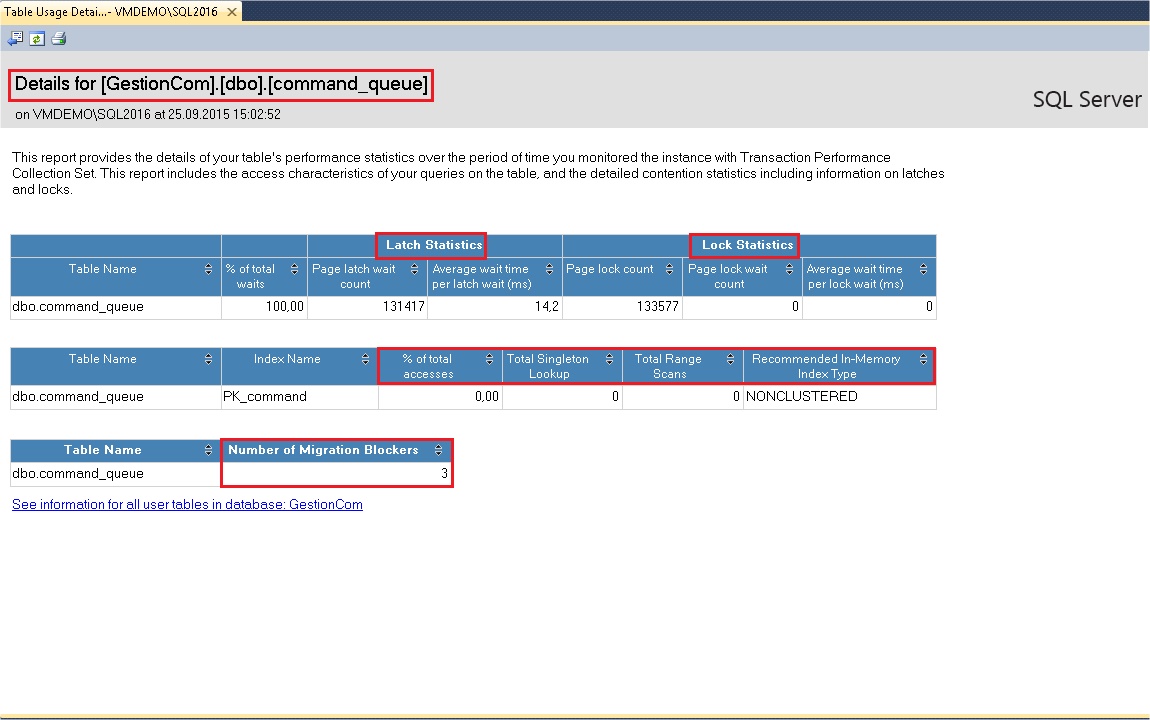Viewport: 1150px width, 720px height.
Task: Open link to all GestionCom user tables
Action: pos(187,505)
